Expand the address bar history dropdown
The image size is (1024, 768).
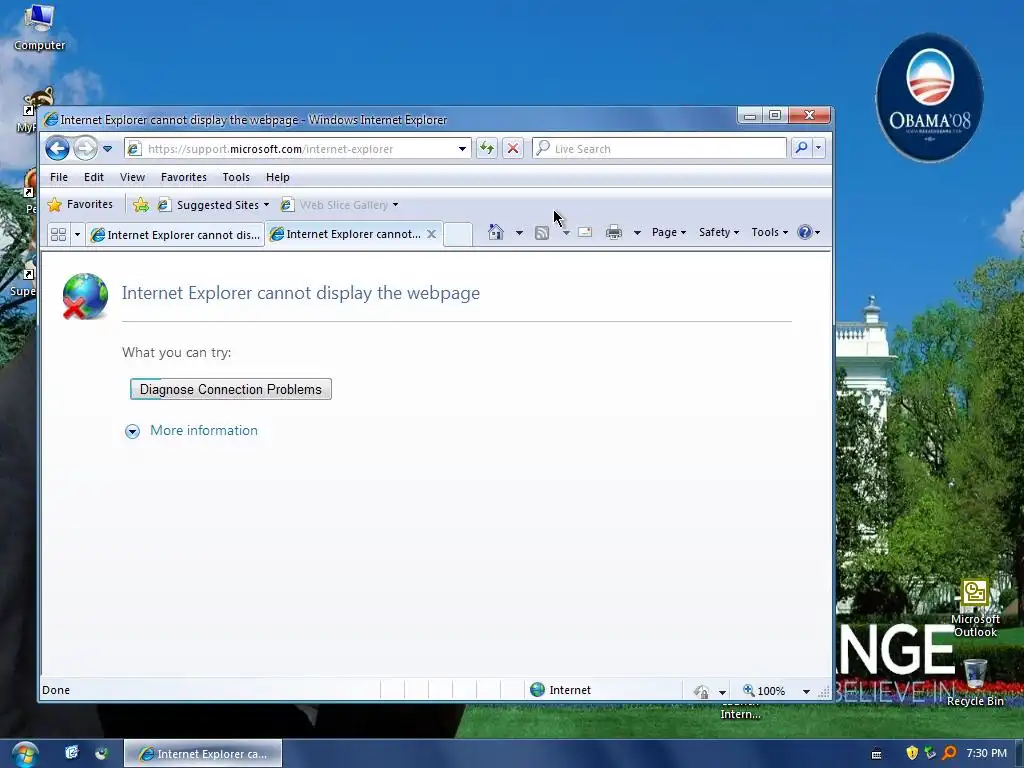click(462, 149)
